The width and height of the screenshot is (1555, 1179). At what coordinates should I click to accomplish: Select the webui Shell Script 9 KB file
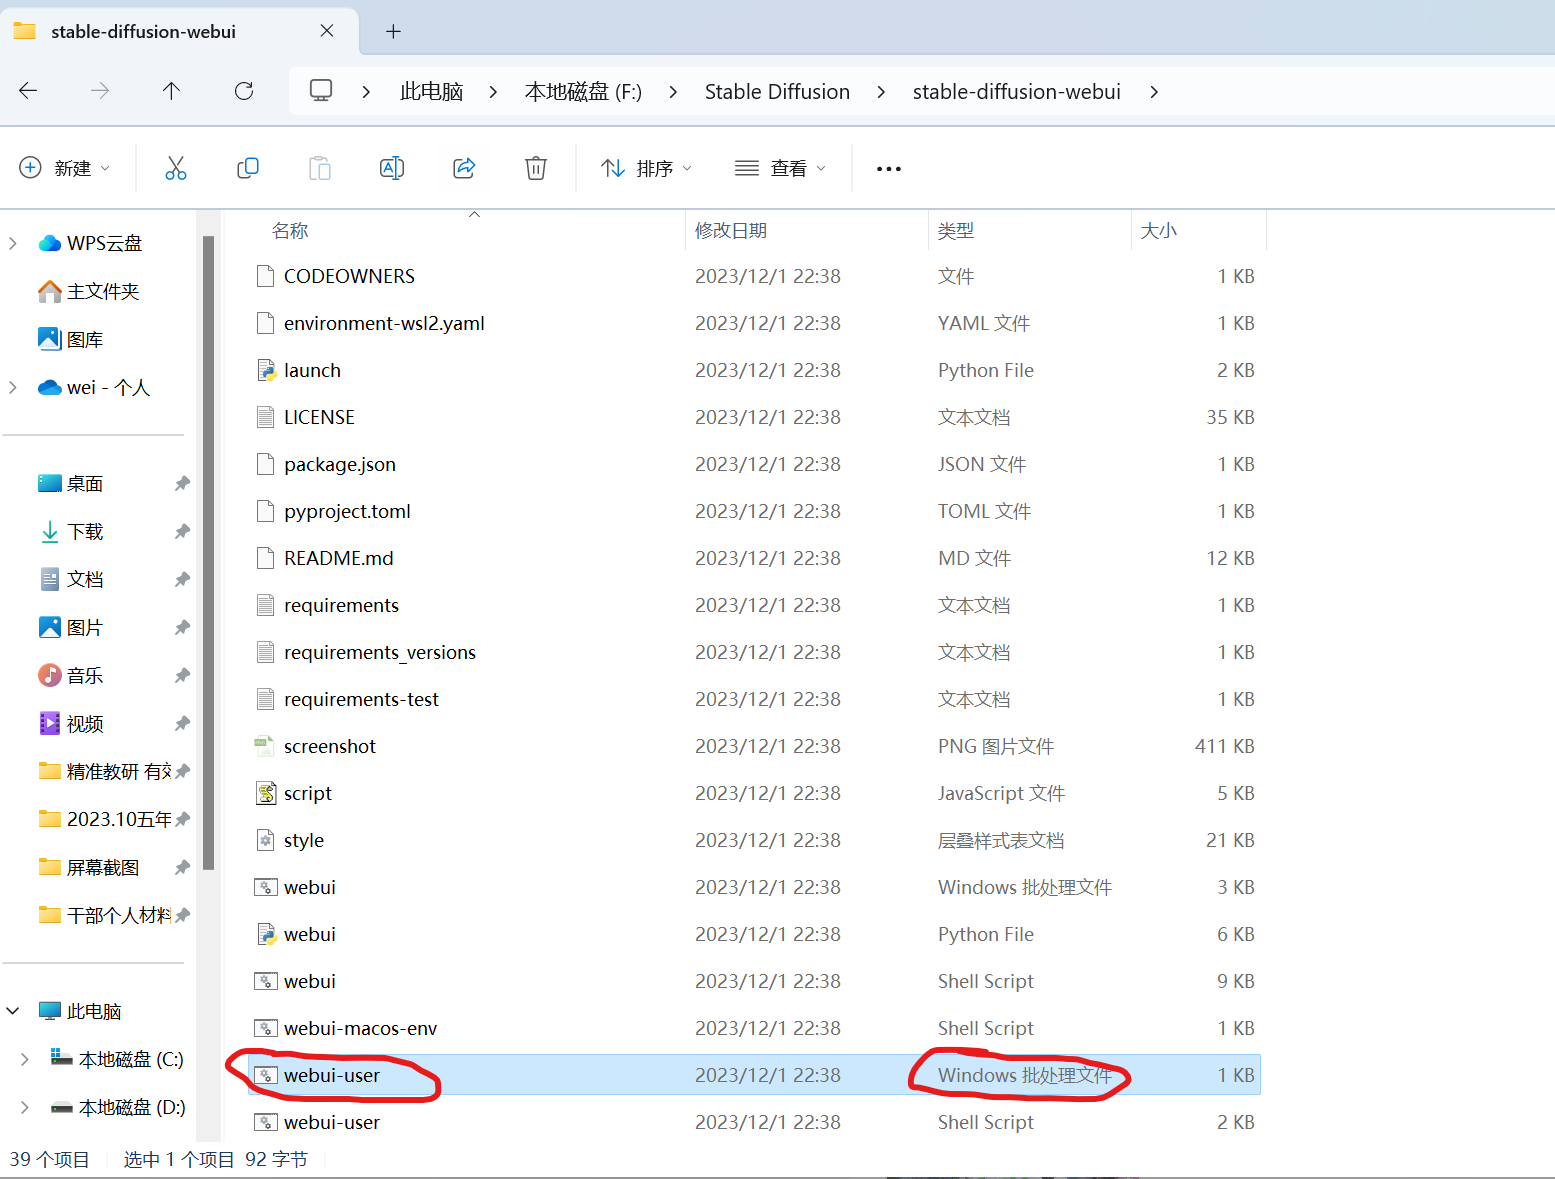click(754, 981)
